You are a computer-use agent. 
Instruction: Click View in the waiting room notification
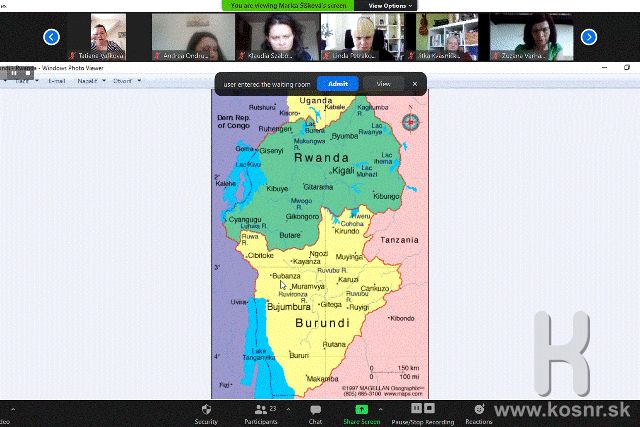(383, 84)
